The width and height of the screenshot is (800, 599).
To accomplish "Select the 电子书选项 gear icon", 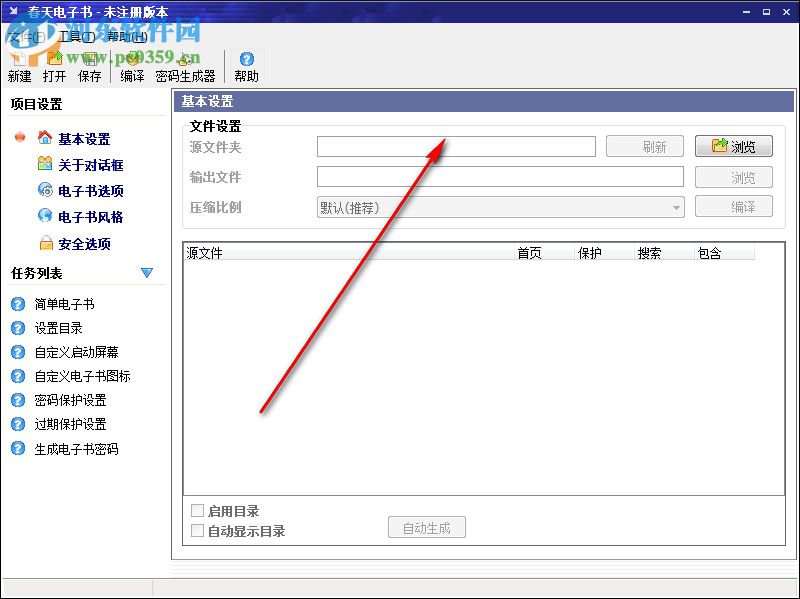I will (45, 190).
